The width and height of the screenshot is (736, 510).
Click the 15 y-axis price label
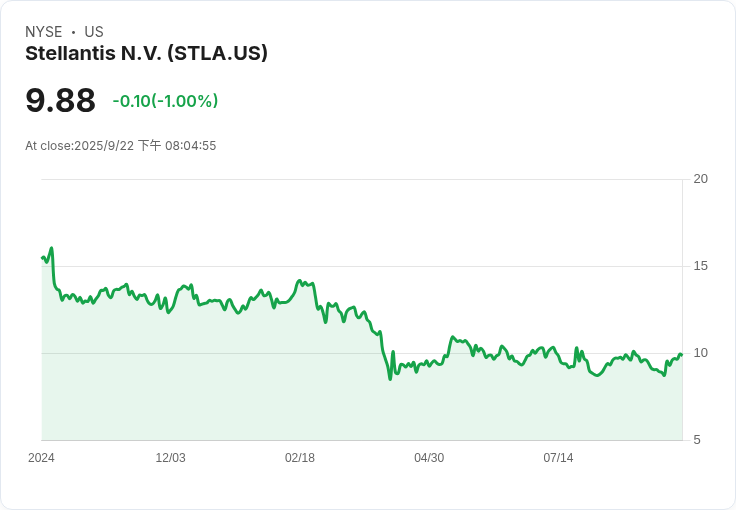click(700, 266)
